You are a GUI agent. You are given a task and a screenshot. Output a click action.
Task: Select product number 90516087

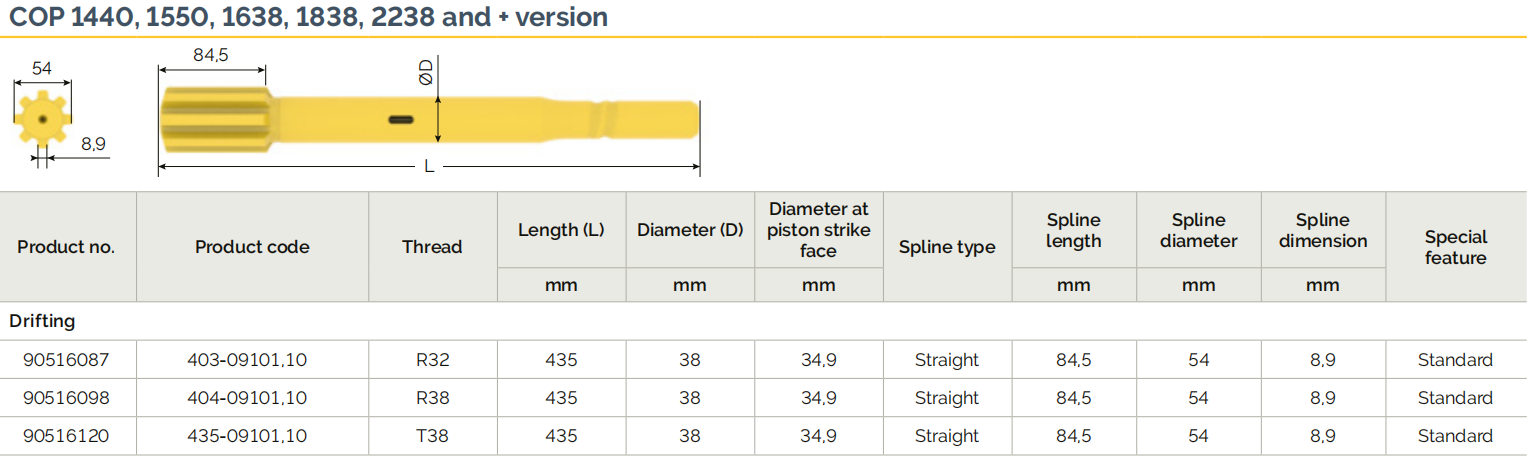66,360
